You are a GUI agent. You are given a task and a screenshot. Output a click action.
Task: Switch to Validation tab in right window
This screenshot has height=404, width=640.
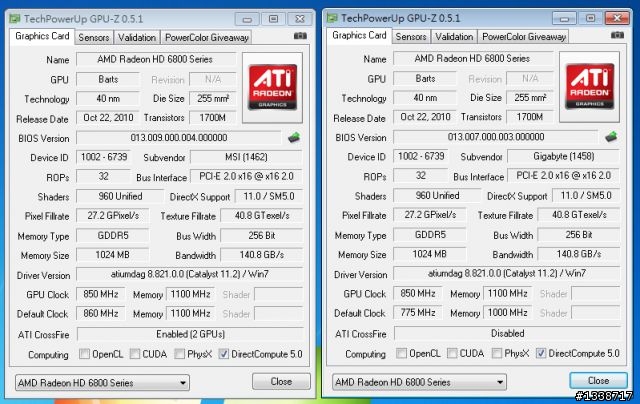(454, 37)
